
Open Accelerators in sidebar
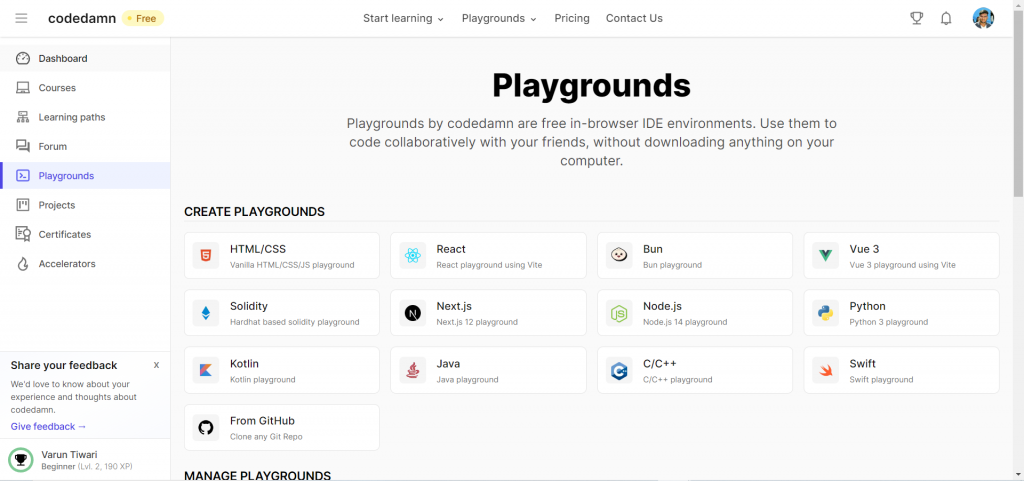pyautogui.click(x=85, y=264)
